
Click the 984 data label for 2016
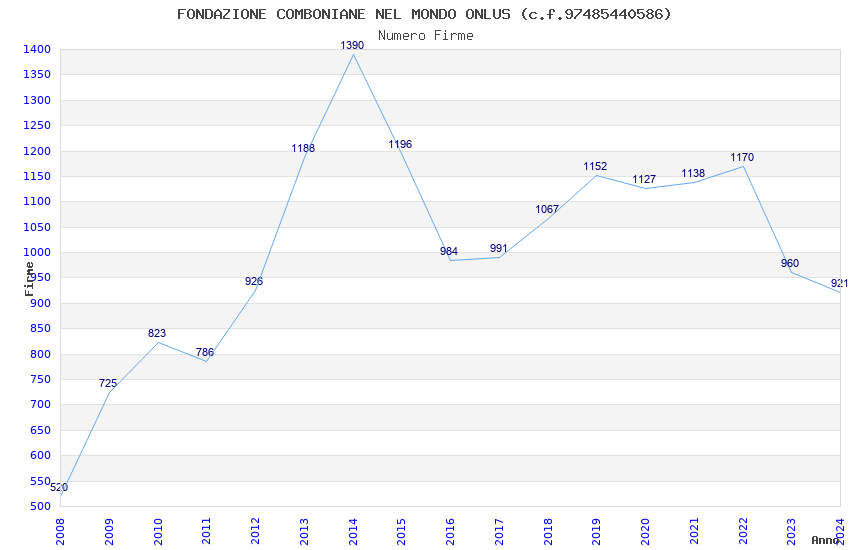(449, 251)
